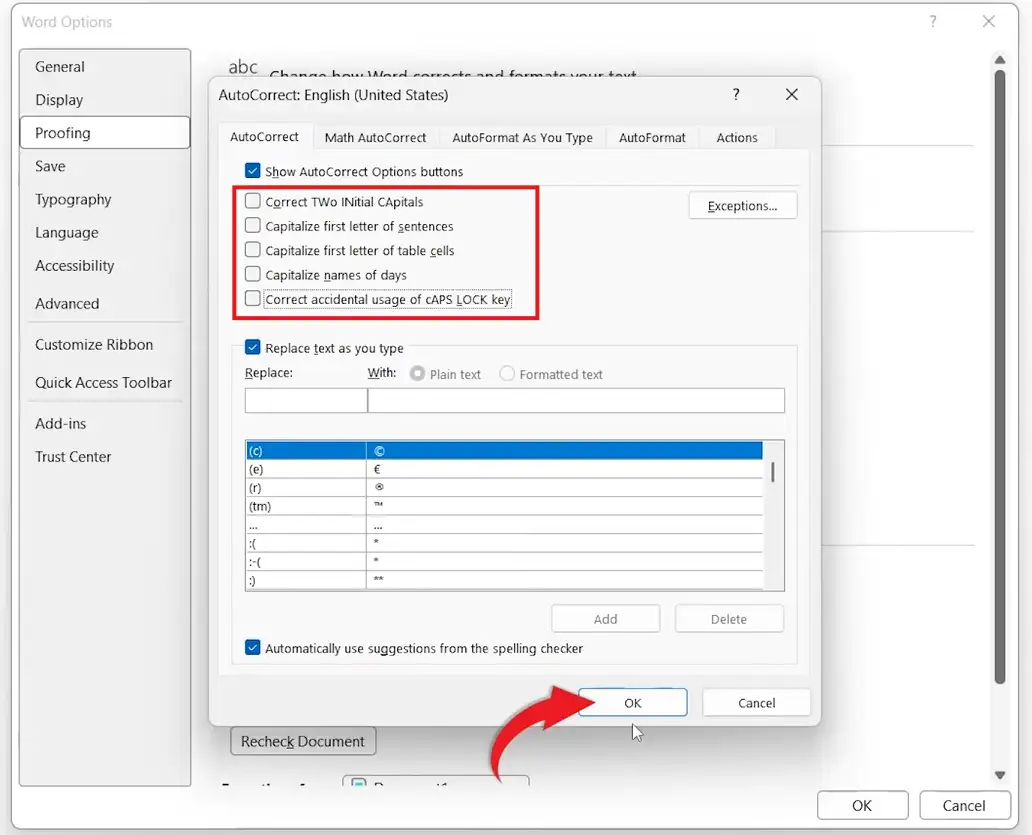Image resolution: width=1032 pixels, height=835 pixels.
Task: Open the Advanced options category
Action: click(105, 303)
